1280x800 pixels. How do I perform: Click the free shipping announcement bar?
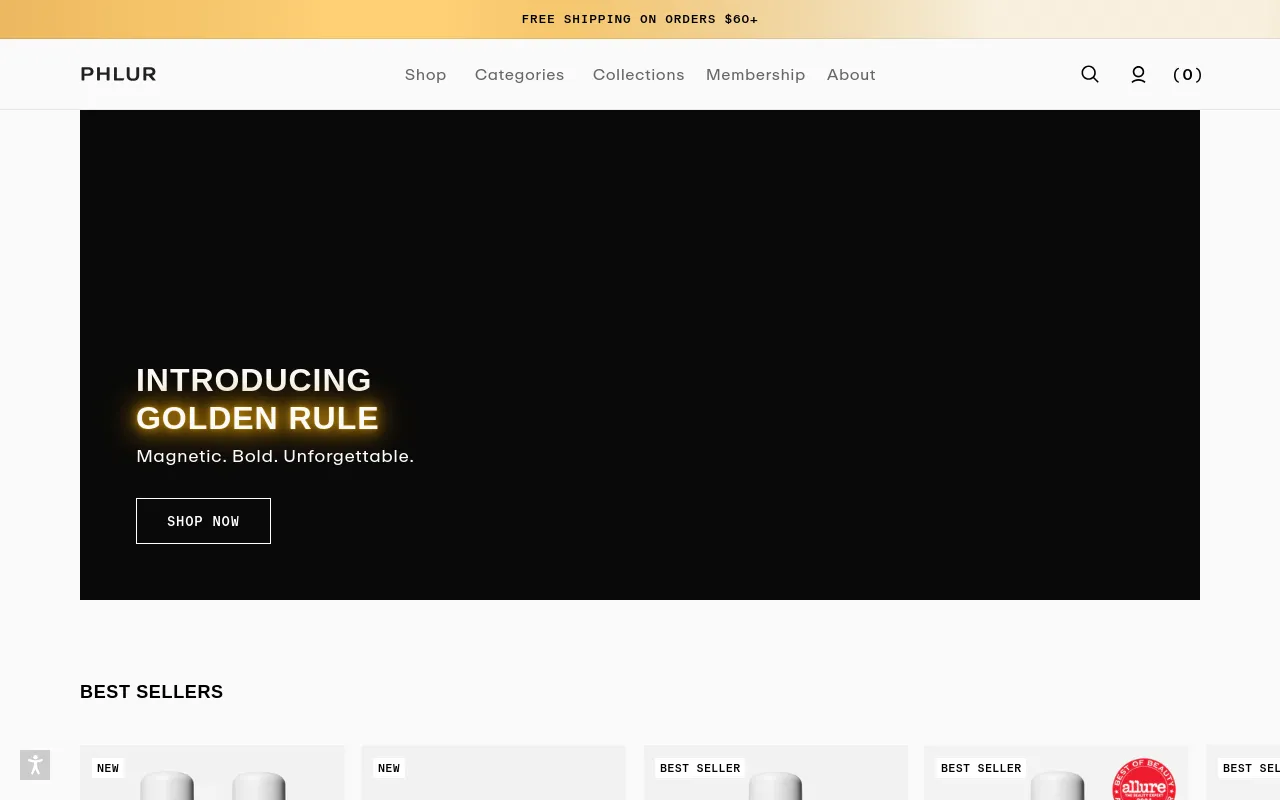(x=640, y=19)
